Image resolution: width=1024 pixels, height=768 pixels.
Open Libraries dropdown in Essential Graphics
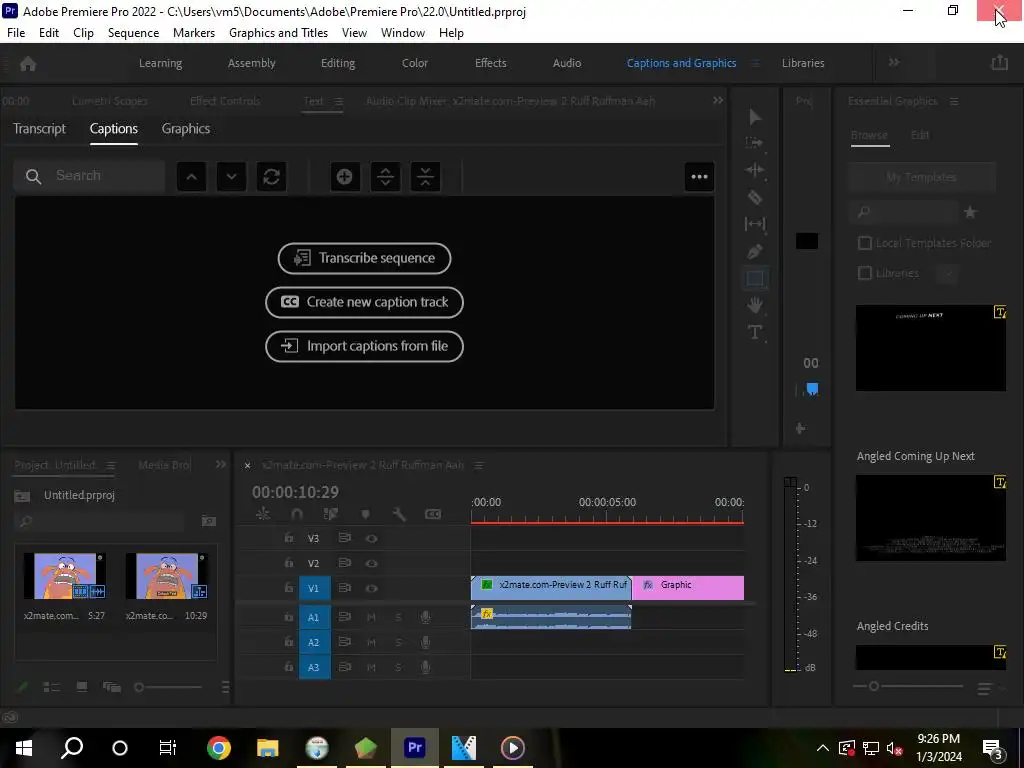tap(948, 274)
